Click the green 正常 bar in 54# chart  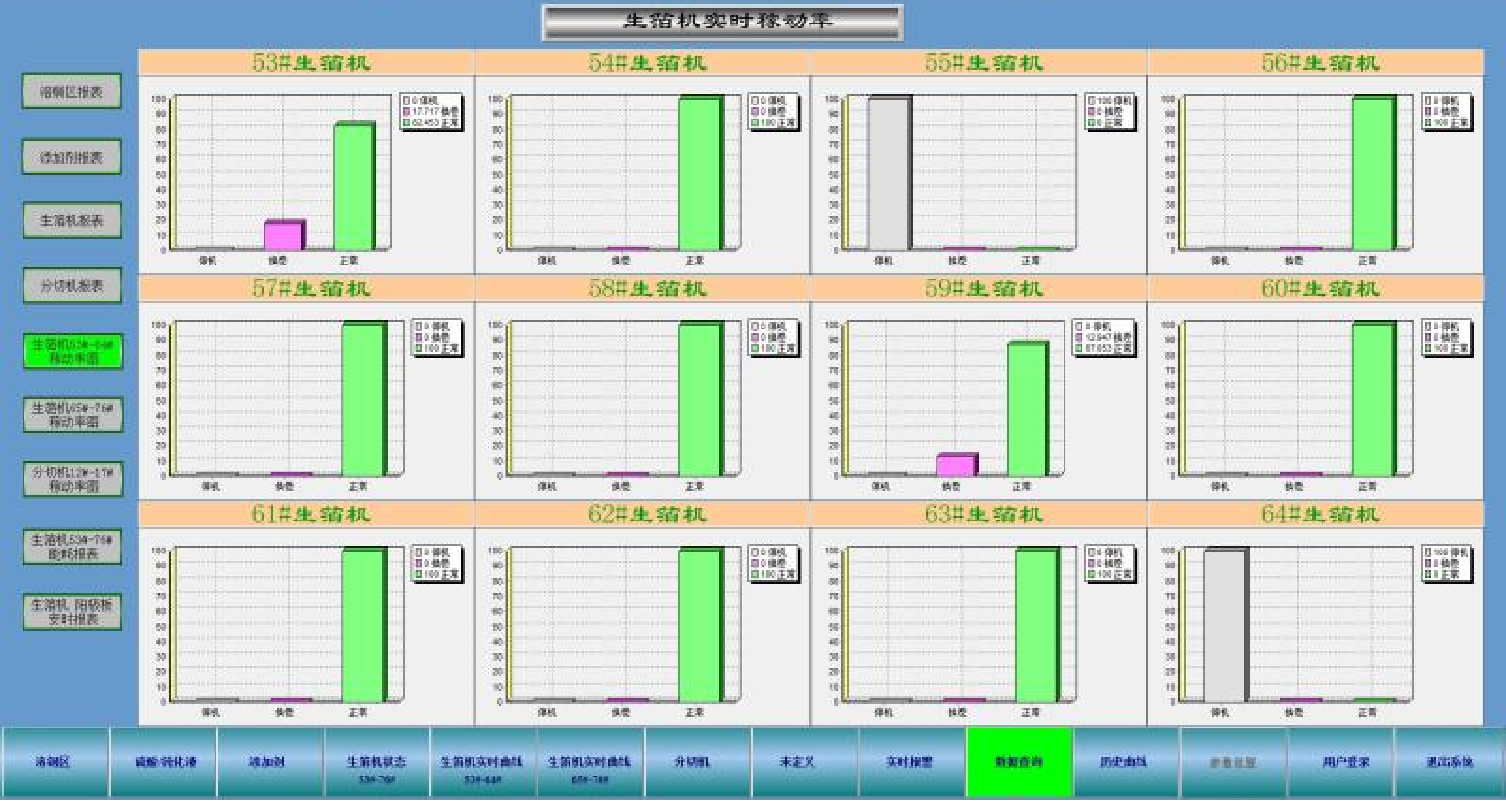(x=700, y=173)
